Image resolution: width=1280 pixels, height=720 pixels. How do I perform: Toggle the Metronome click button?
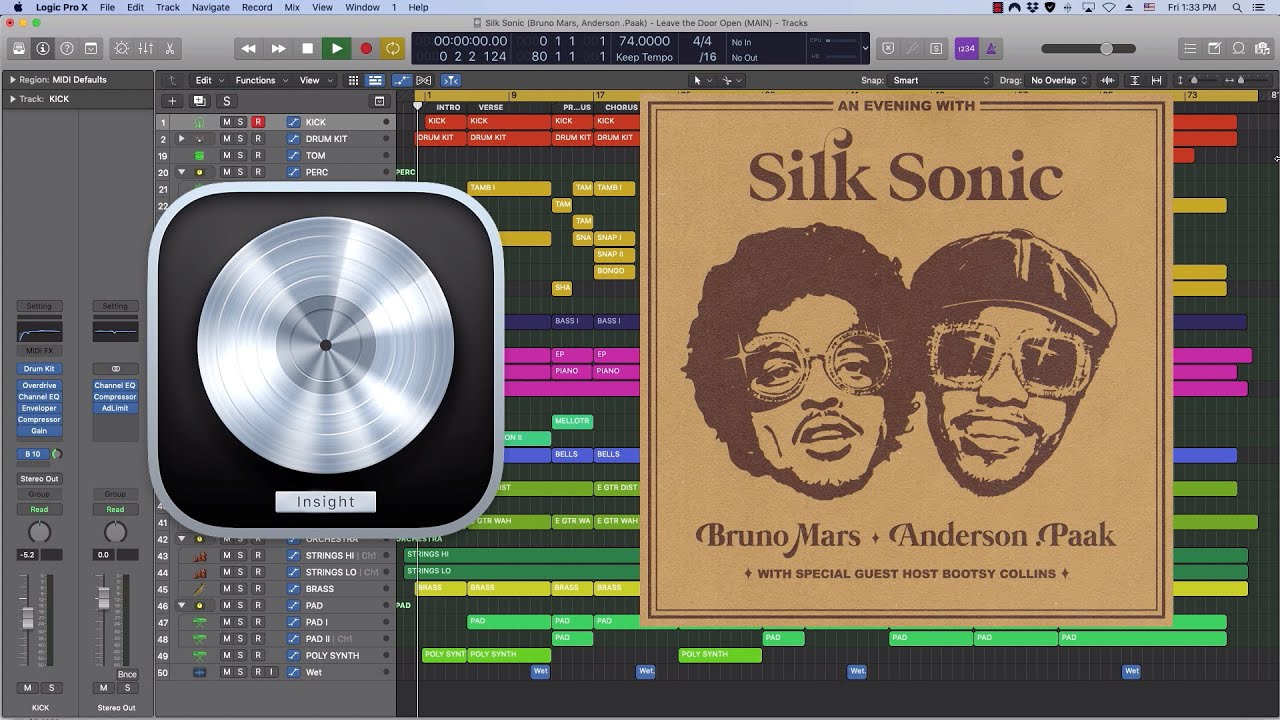click(991, 48)
